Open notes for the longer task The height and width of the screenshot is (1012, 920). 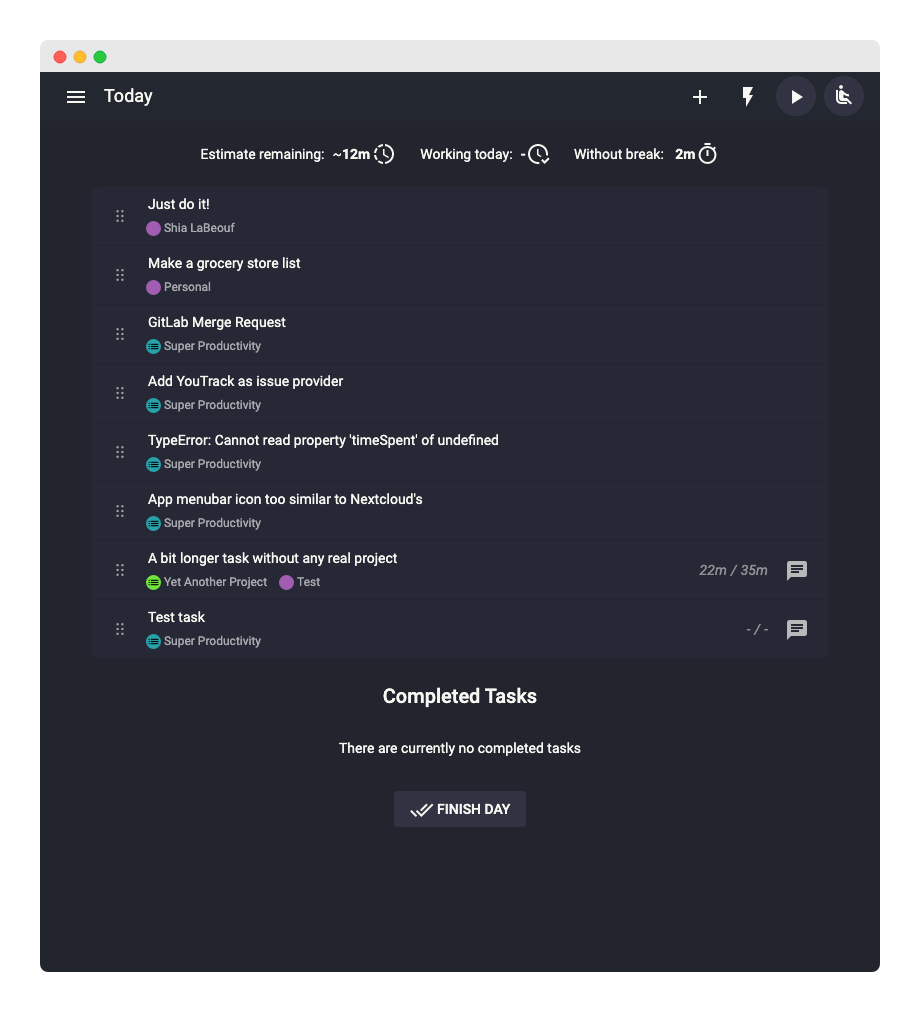(797, 570)
